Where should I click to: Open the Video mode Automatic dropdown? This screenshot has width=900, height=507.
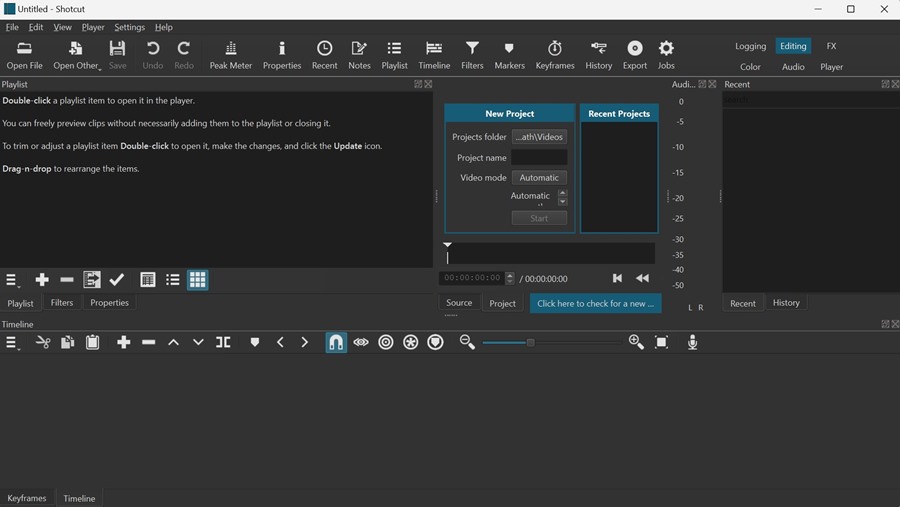coord(539,178)
